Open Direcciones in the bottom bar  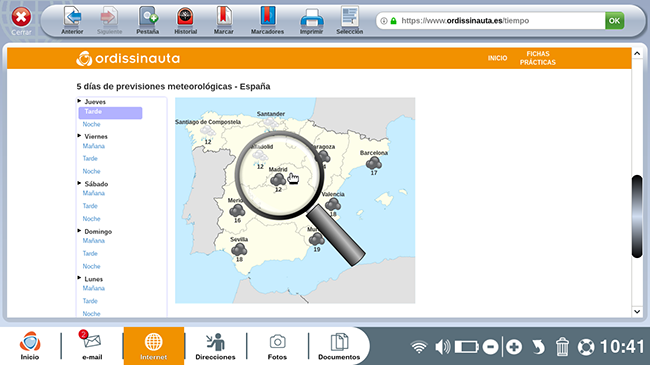[x=215, y=346]
